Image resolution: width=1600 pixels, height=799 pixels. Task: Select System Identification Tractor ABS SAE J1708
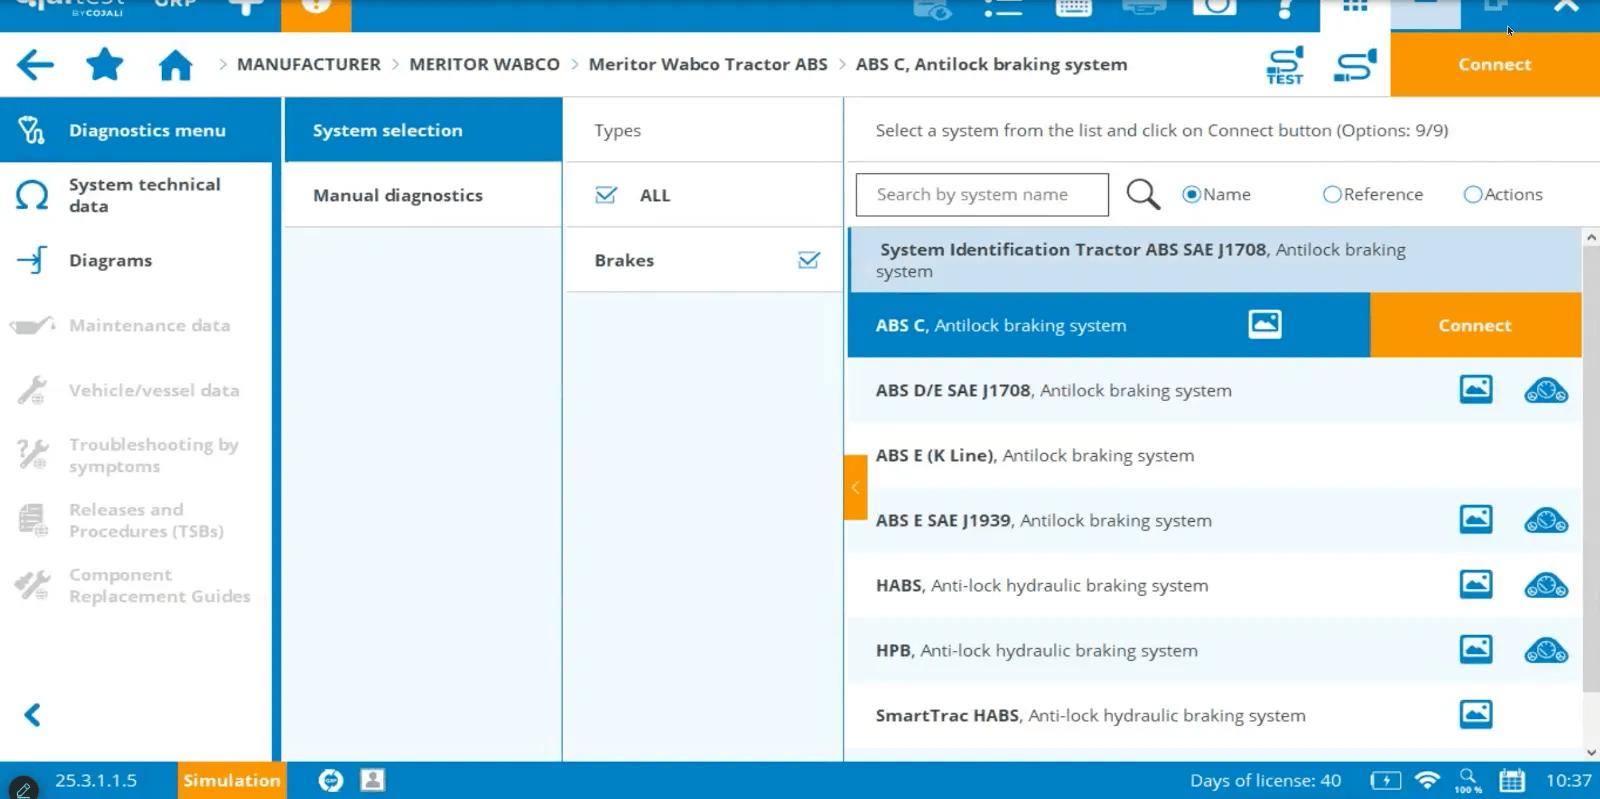tap(1215, 260)
